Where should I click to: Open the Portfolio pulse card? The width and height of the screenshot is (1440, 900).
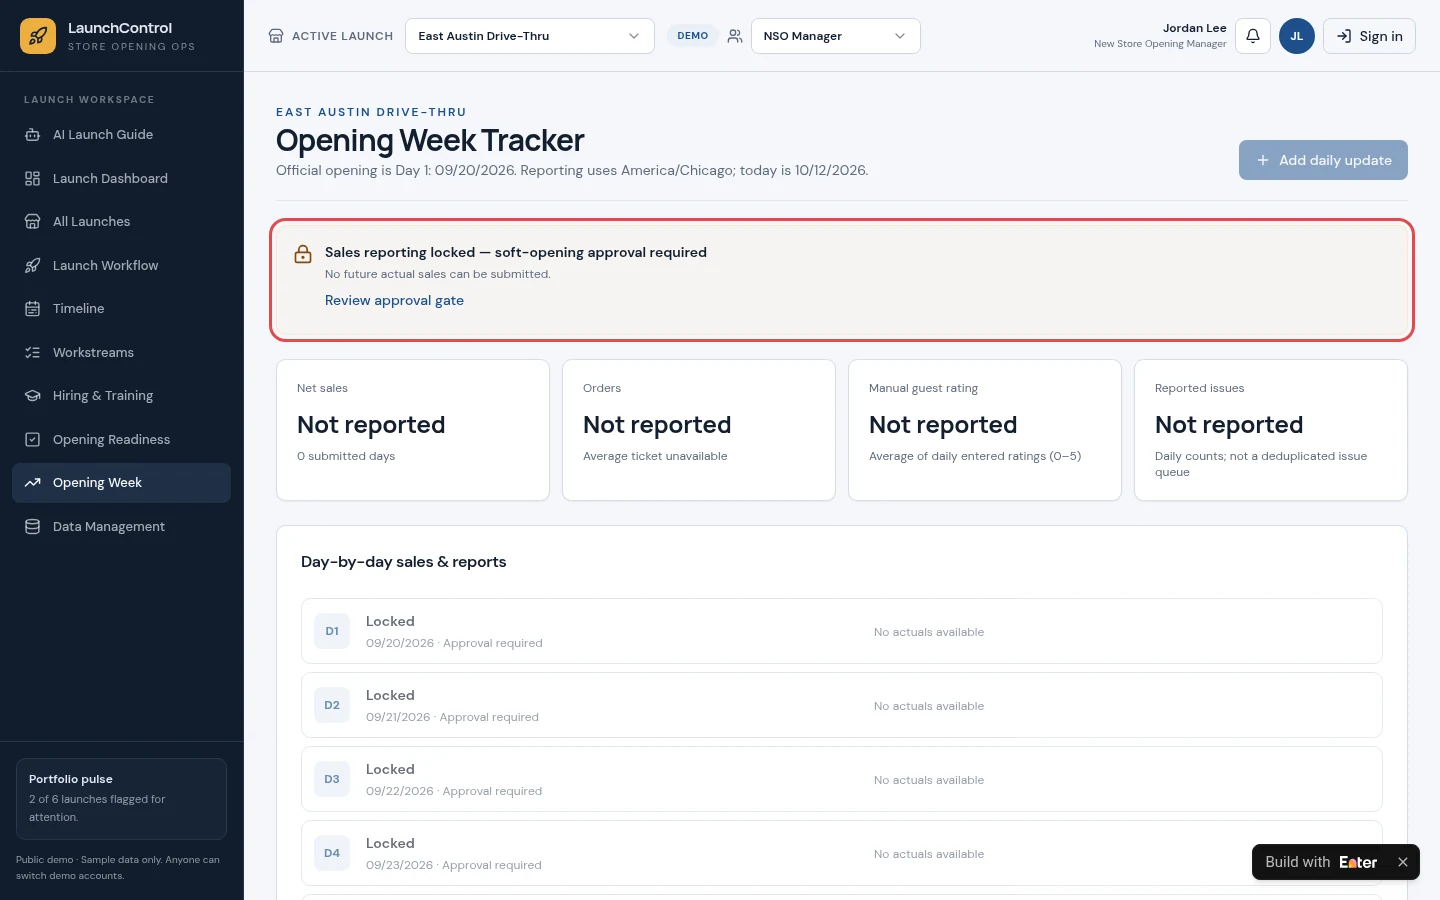121,799
